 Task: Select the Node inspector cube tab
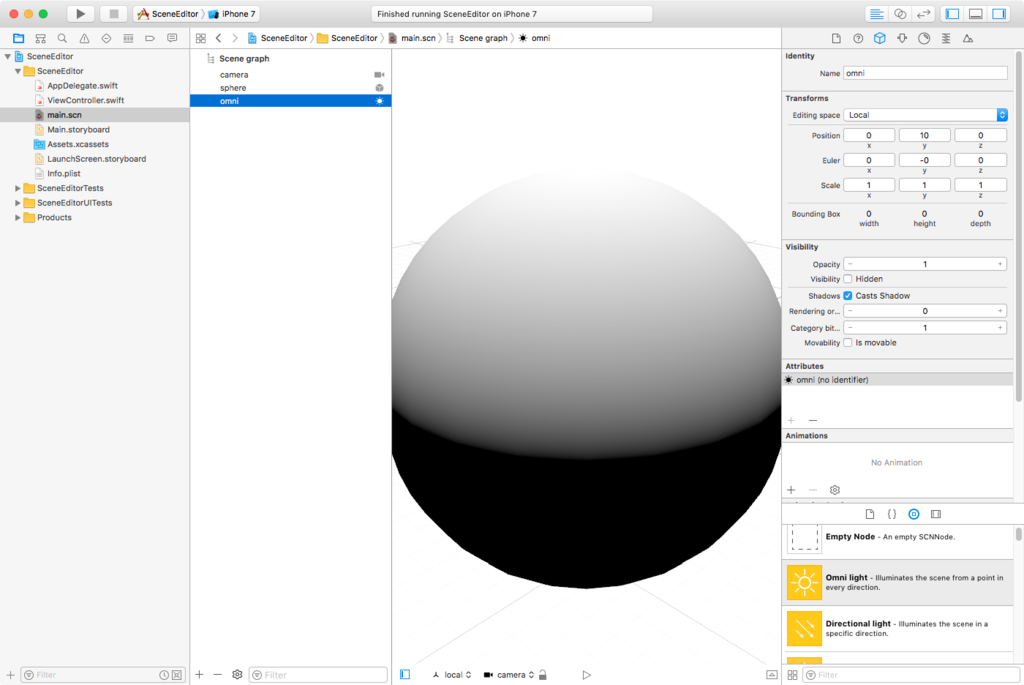pos(880,39)
